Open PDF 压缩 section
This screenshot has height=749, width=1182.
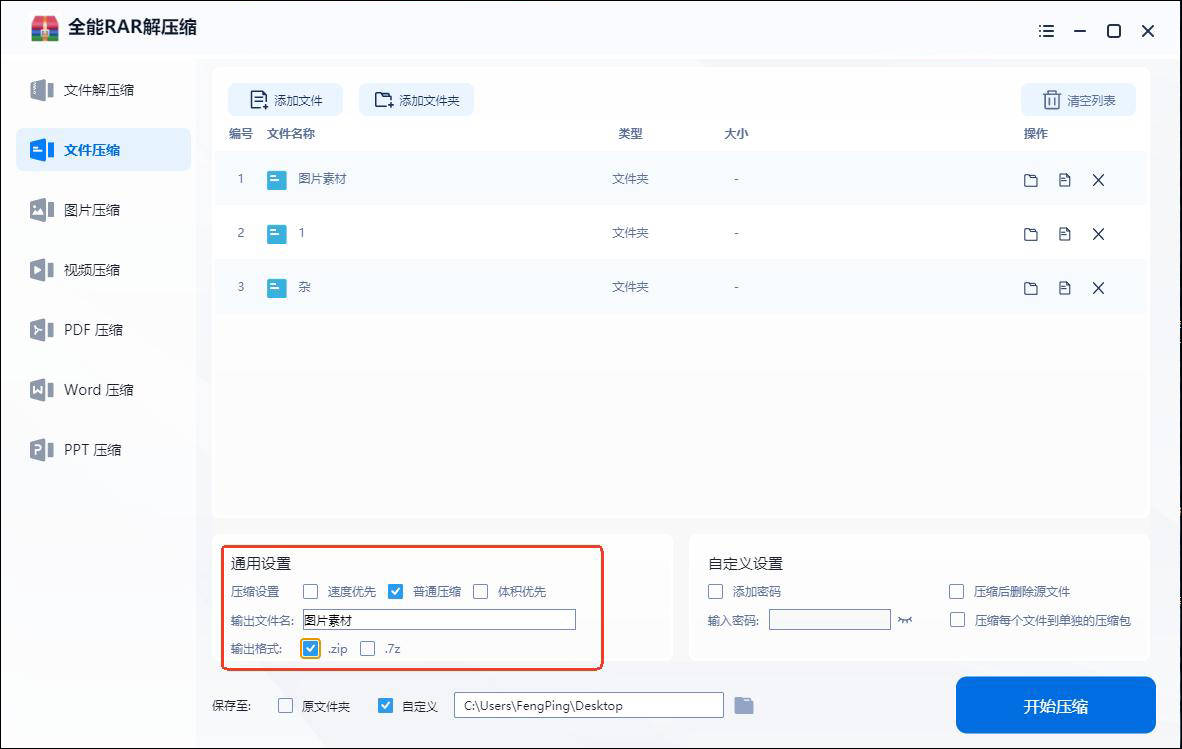(92, 330)
